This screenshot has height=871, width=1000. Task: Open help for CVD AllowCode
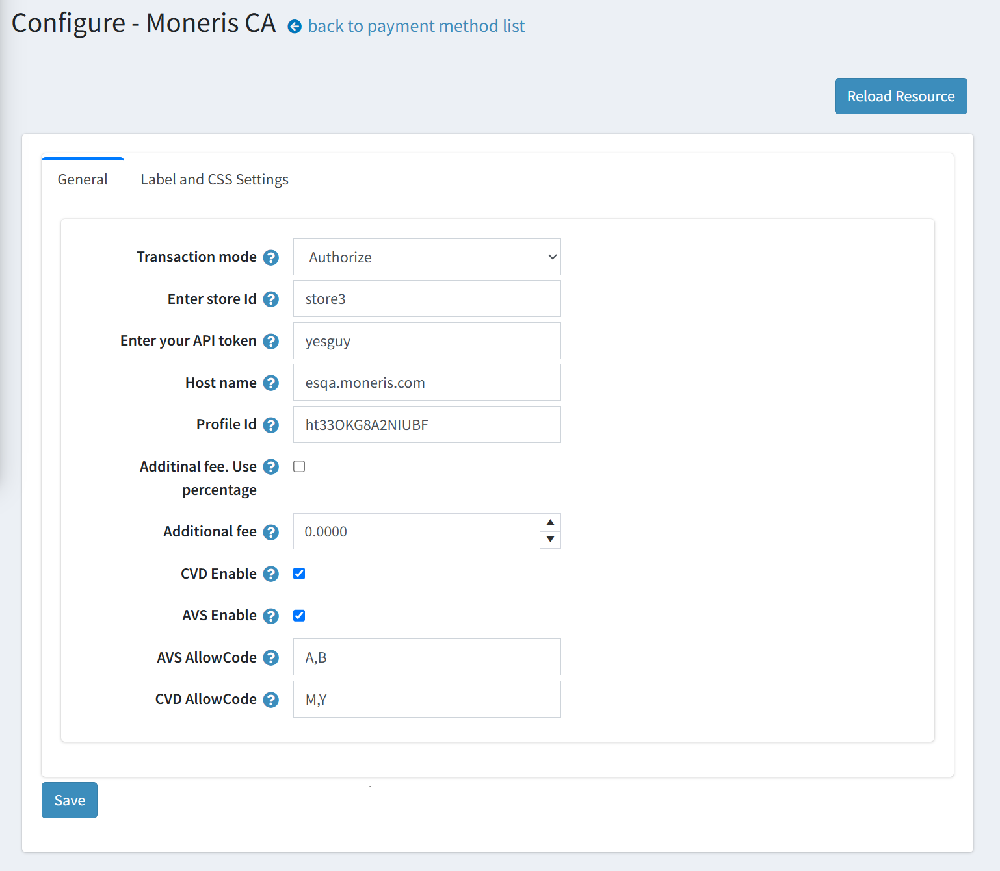coord(271,699)
